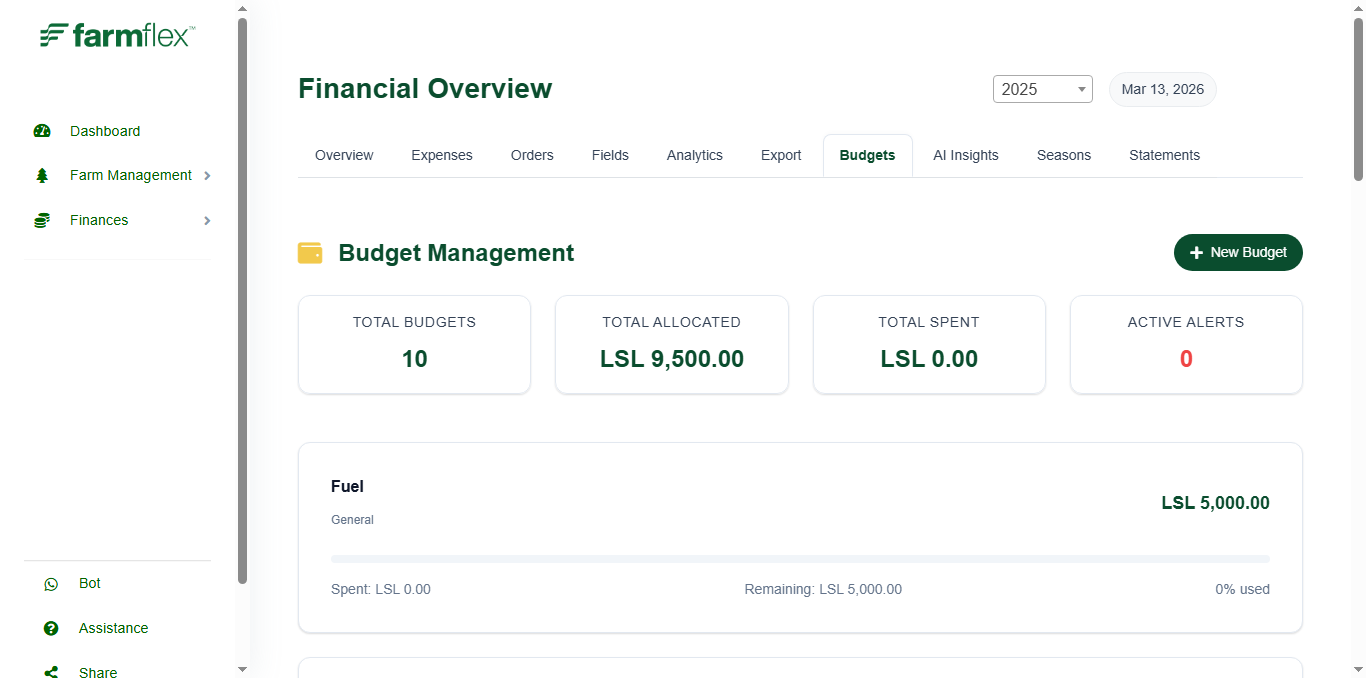
Task: Click the red '0' active alerts value
Action: 1186,359
